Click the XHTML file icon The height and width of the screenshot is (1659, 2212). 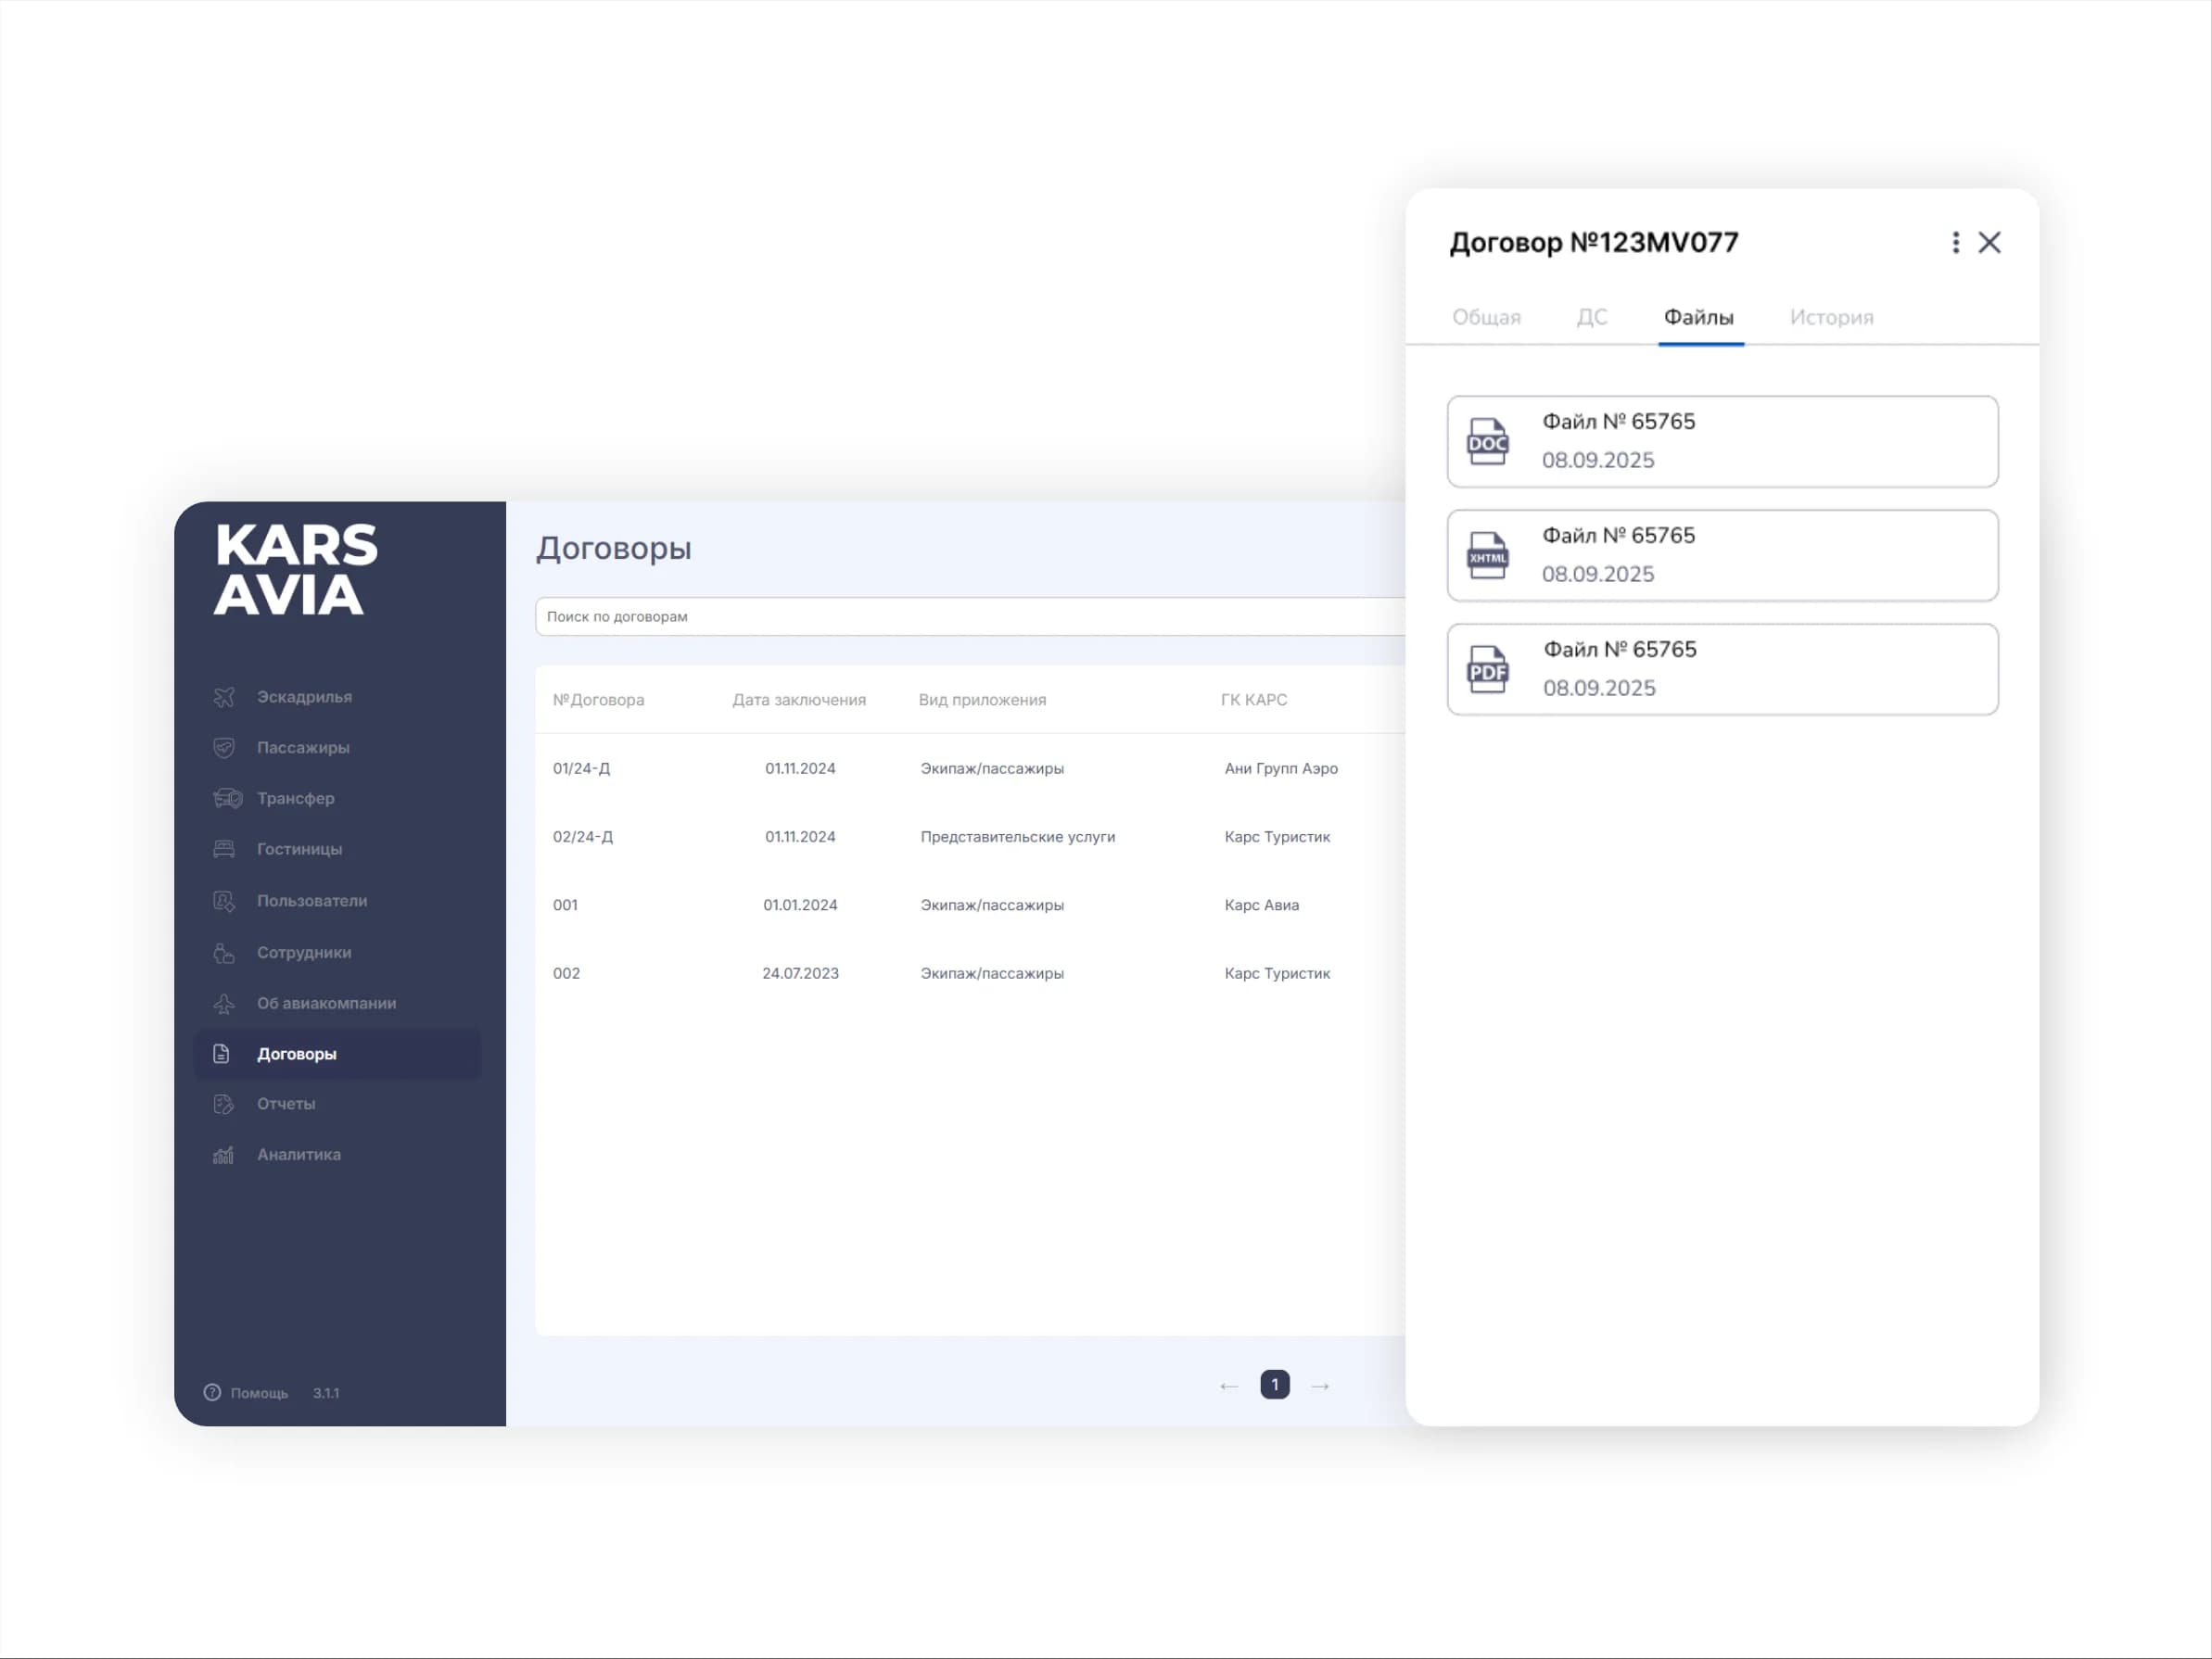click(x=1488, y=556)
